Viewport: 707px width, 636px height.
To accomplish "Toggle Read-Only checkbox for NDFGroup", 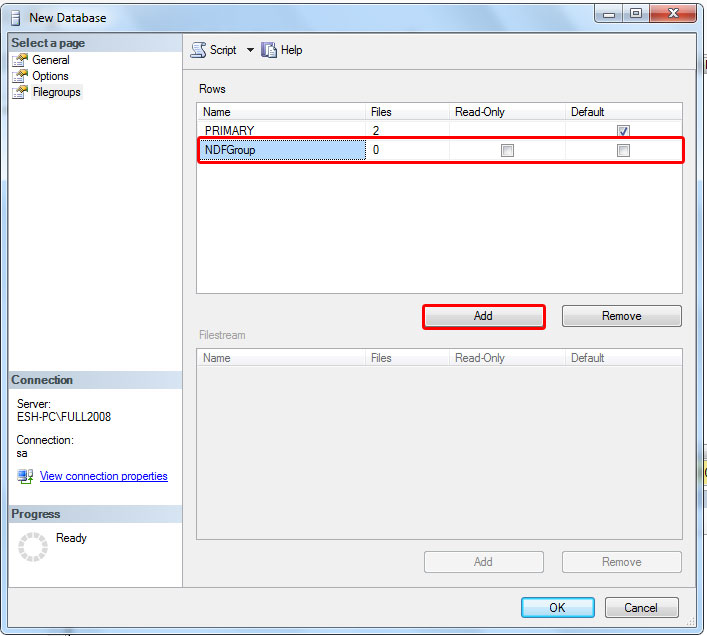I will 507,151.
